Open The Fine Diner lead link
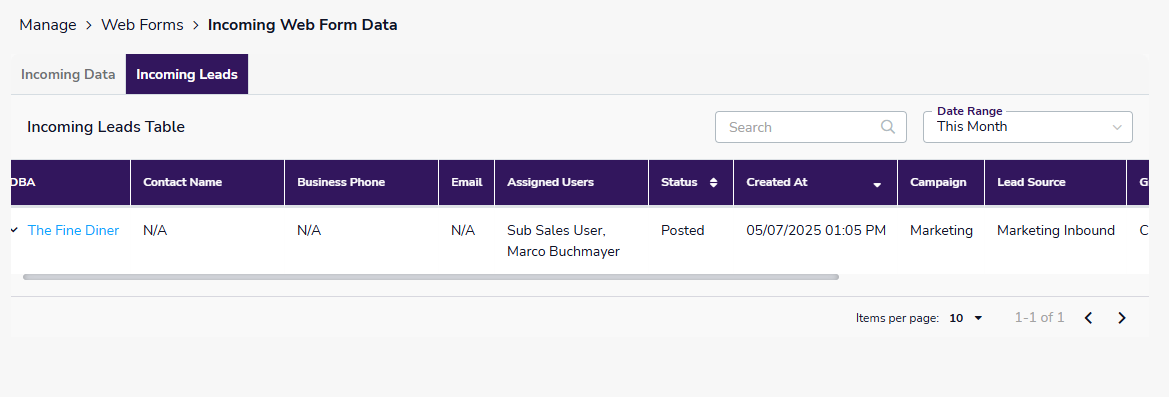1169x397 pixels. 73,231
